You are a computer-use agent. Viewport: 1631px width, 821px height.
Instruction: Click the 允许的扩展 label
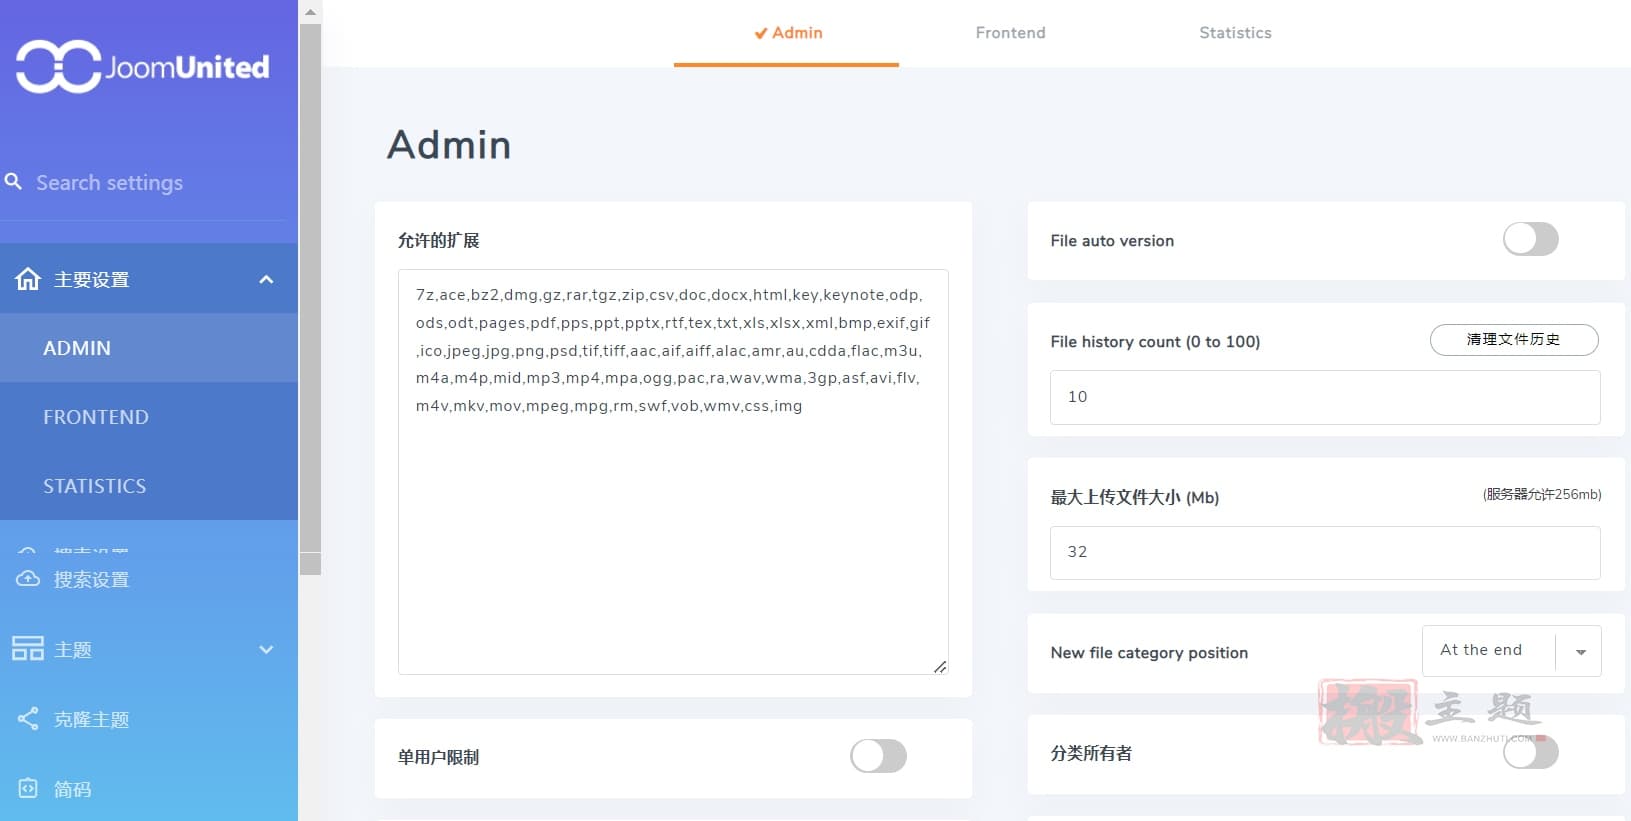[x=438, y=240]
